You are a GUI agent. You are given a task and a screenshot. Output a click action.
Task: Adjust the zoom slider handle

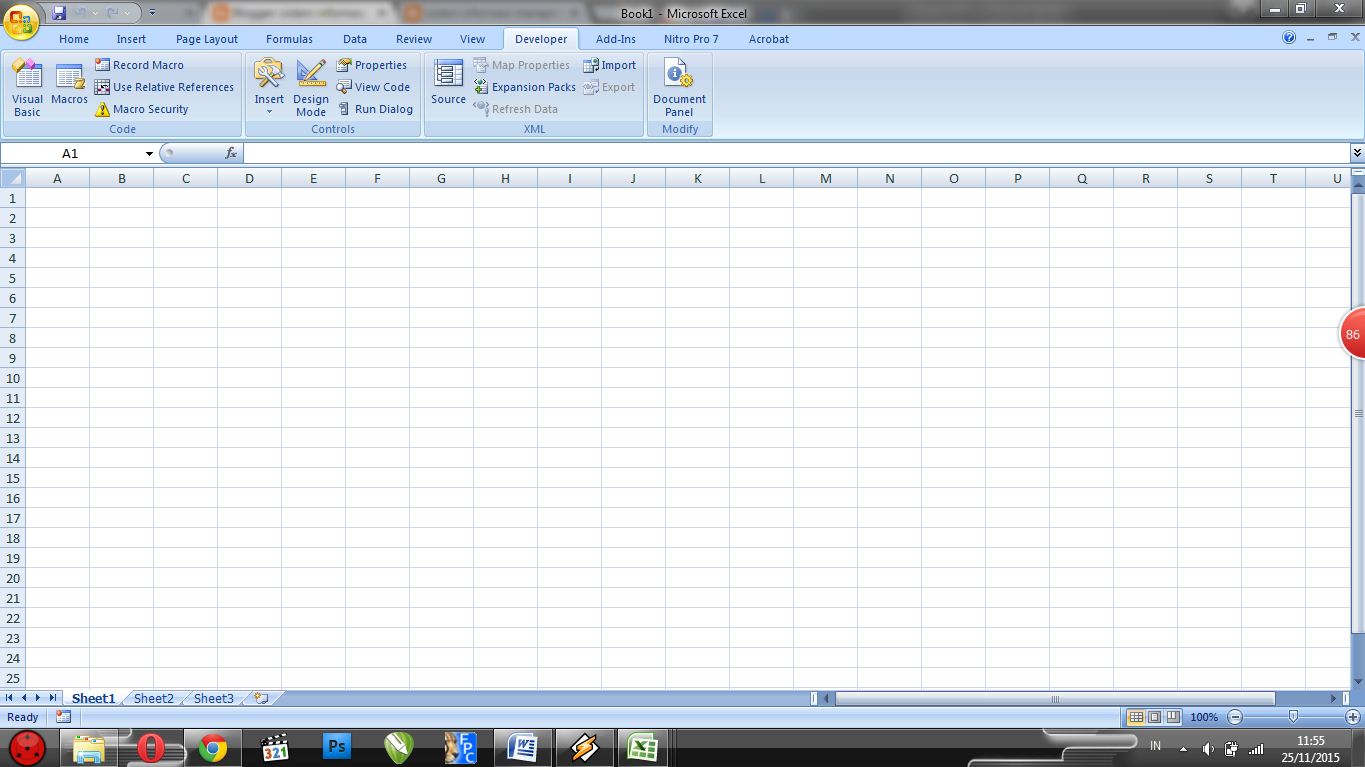pyautogui.click(x=1294, y=717)
